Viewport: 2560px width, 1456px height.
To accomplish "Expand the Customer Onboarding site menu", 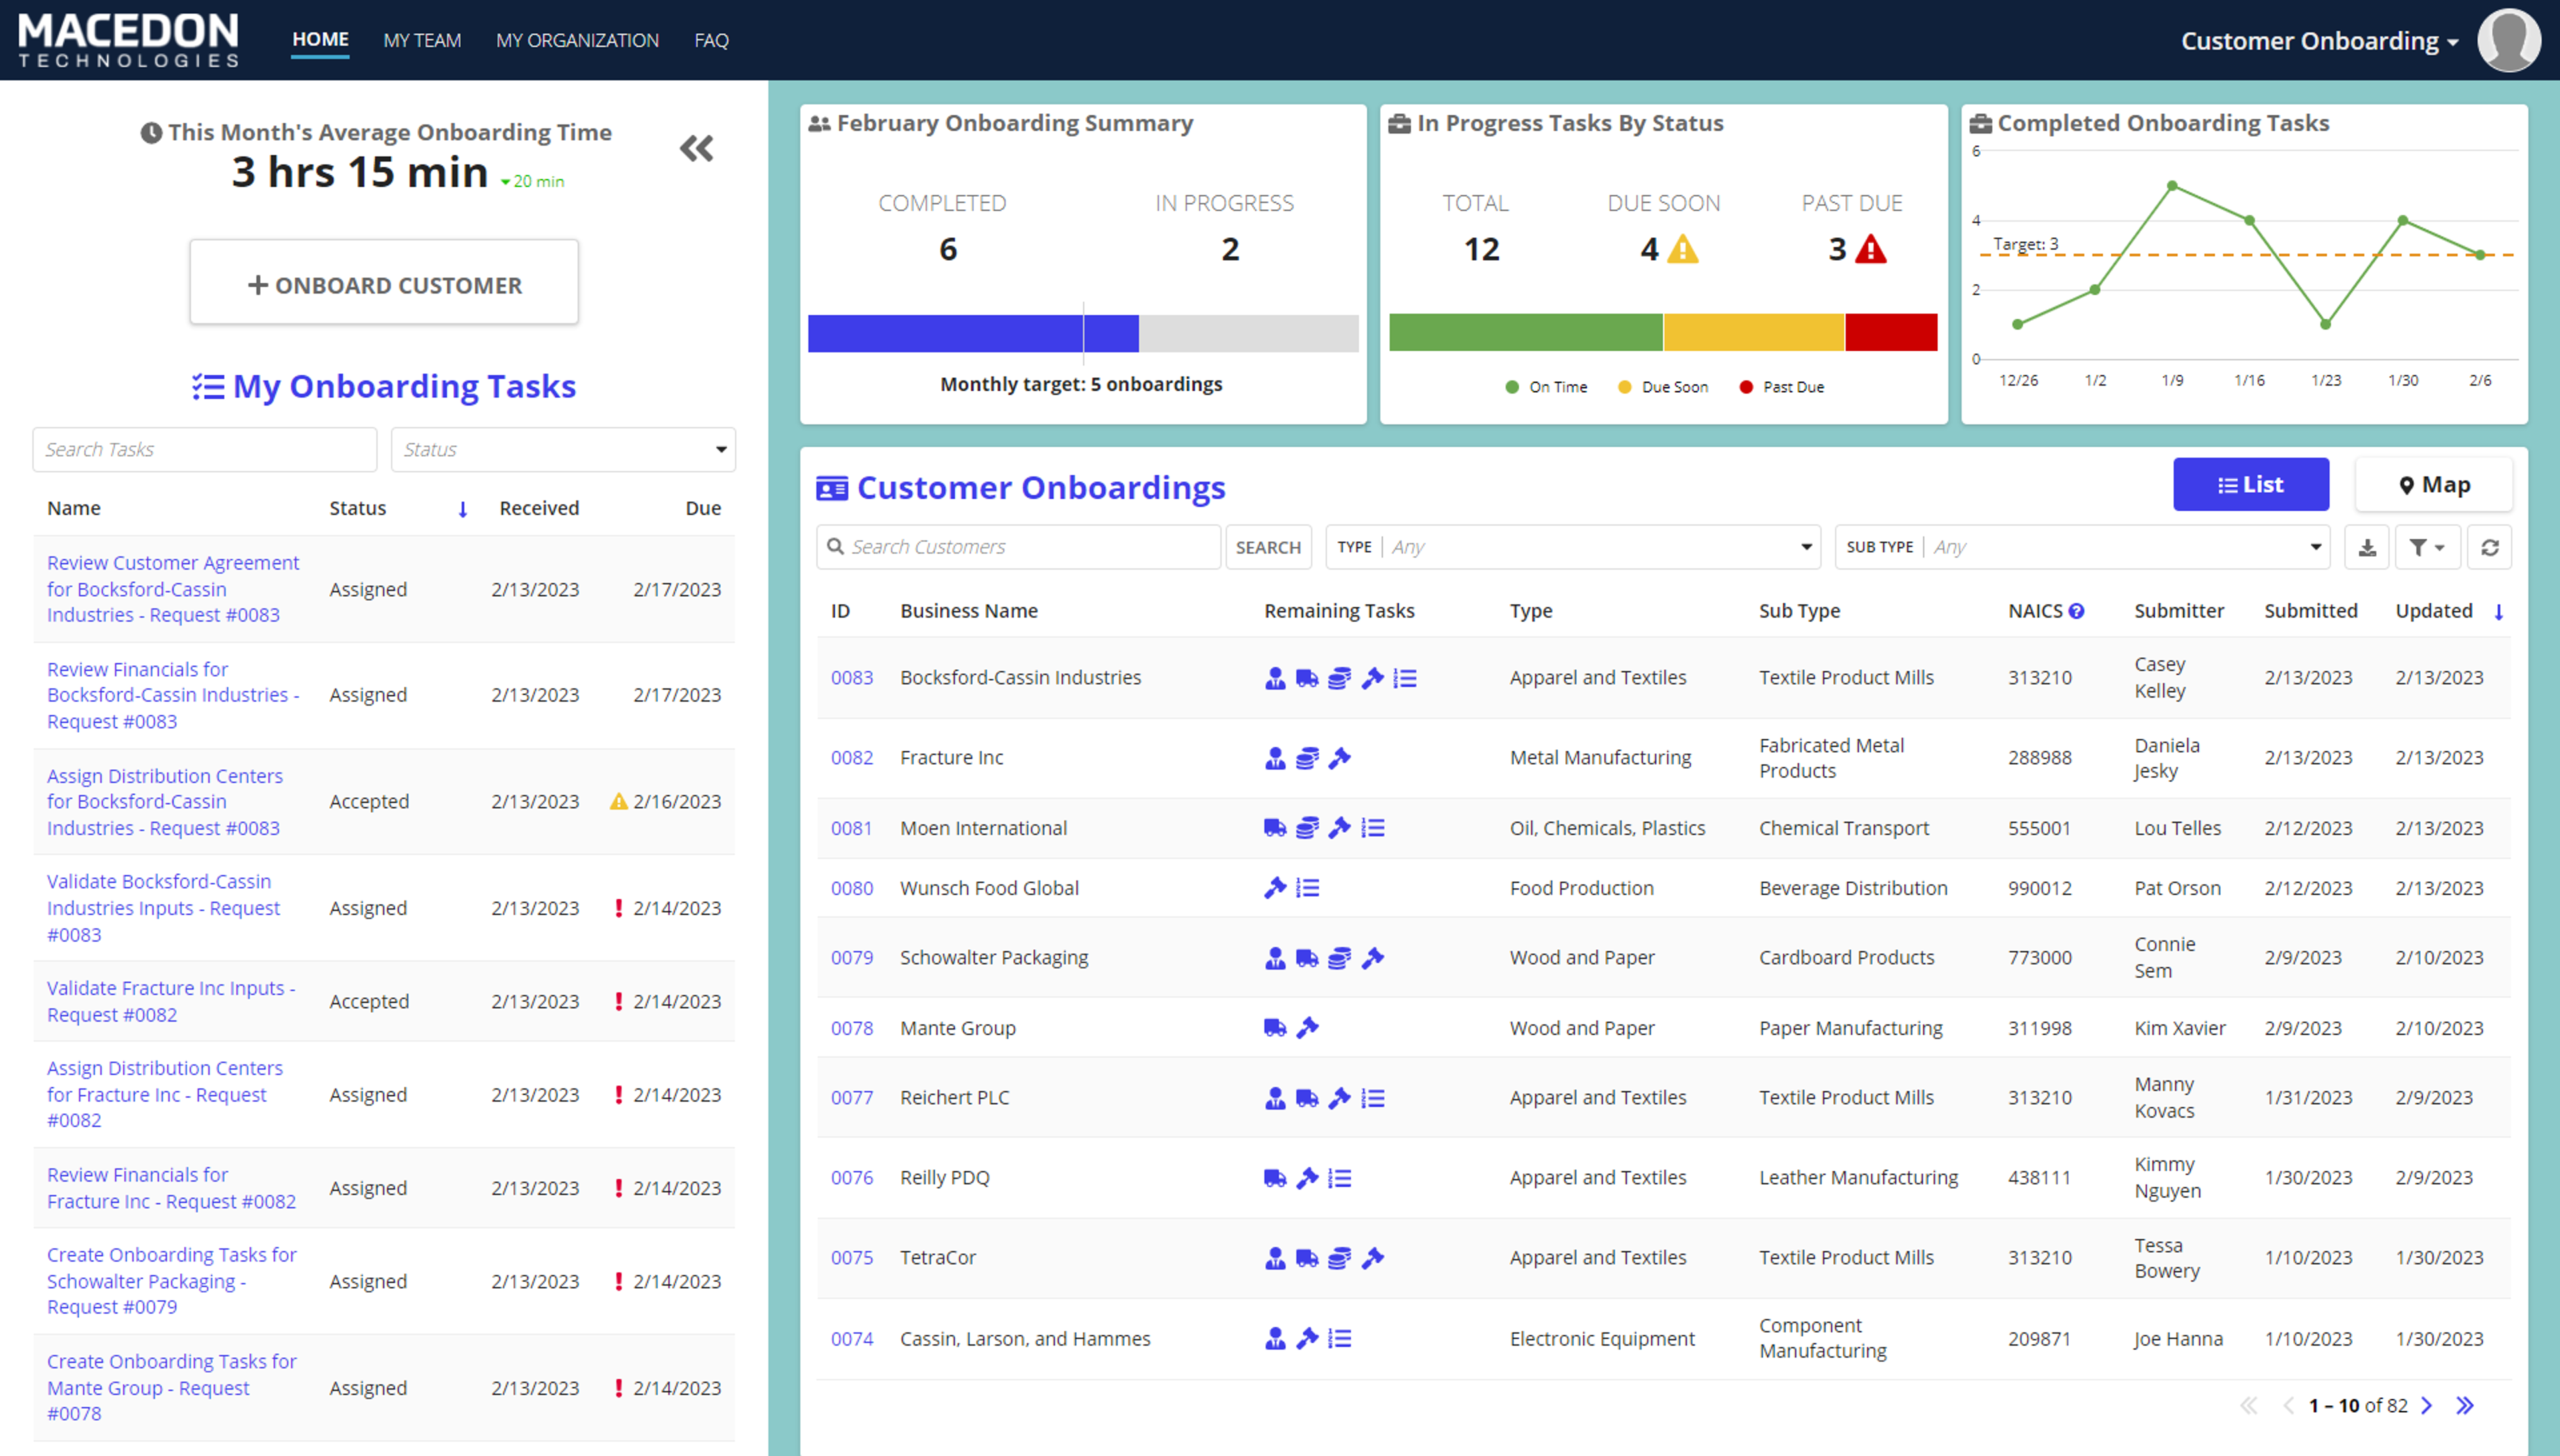I will (2320, 41).
